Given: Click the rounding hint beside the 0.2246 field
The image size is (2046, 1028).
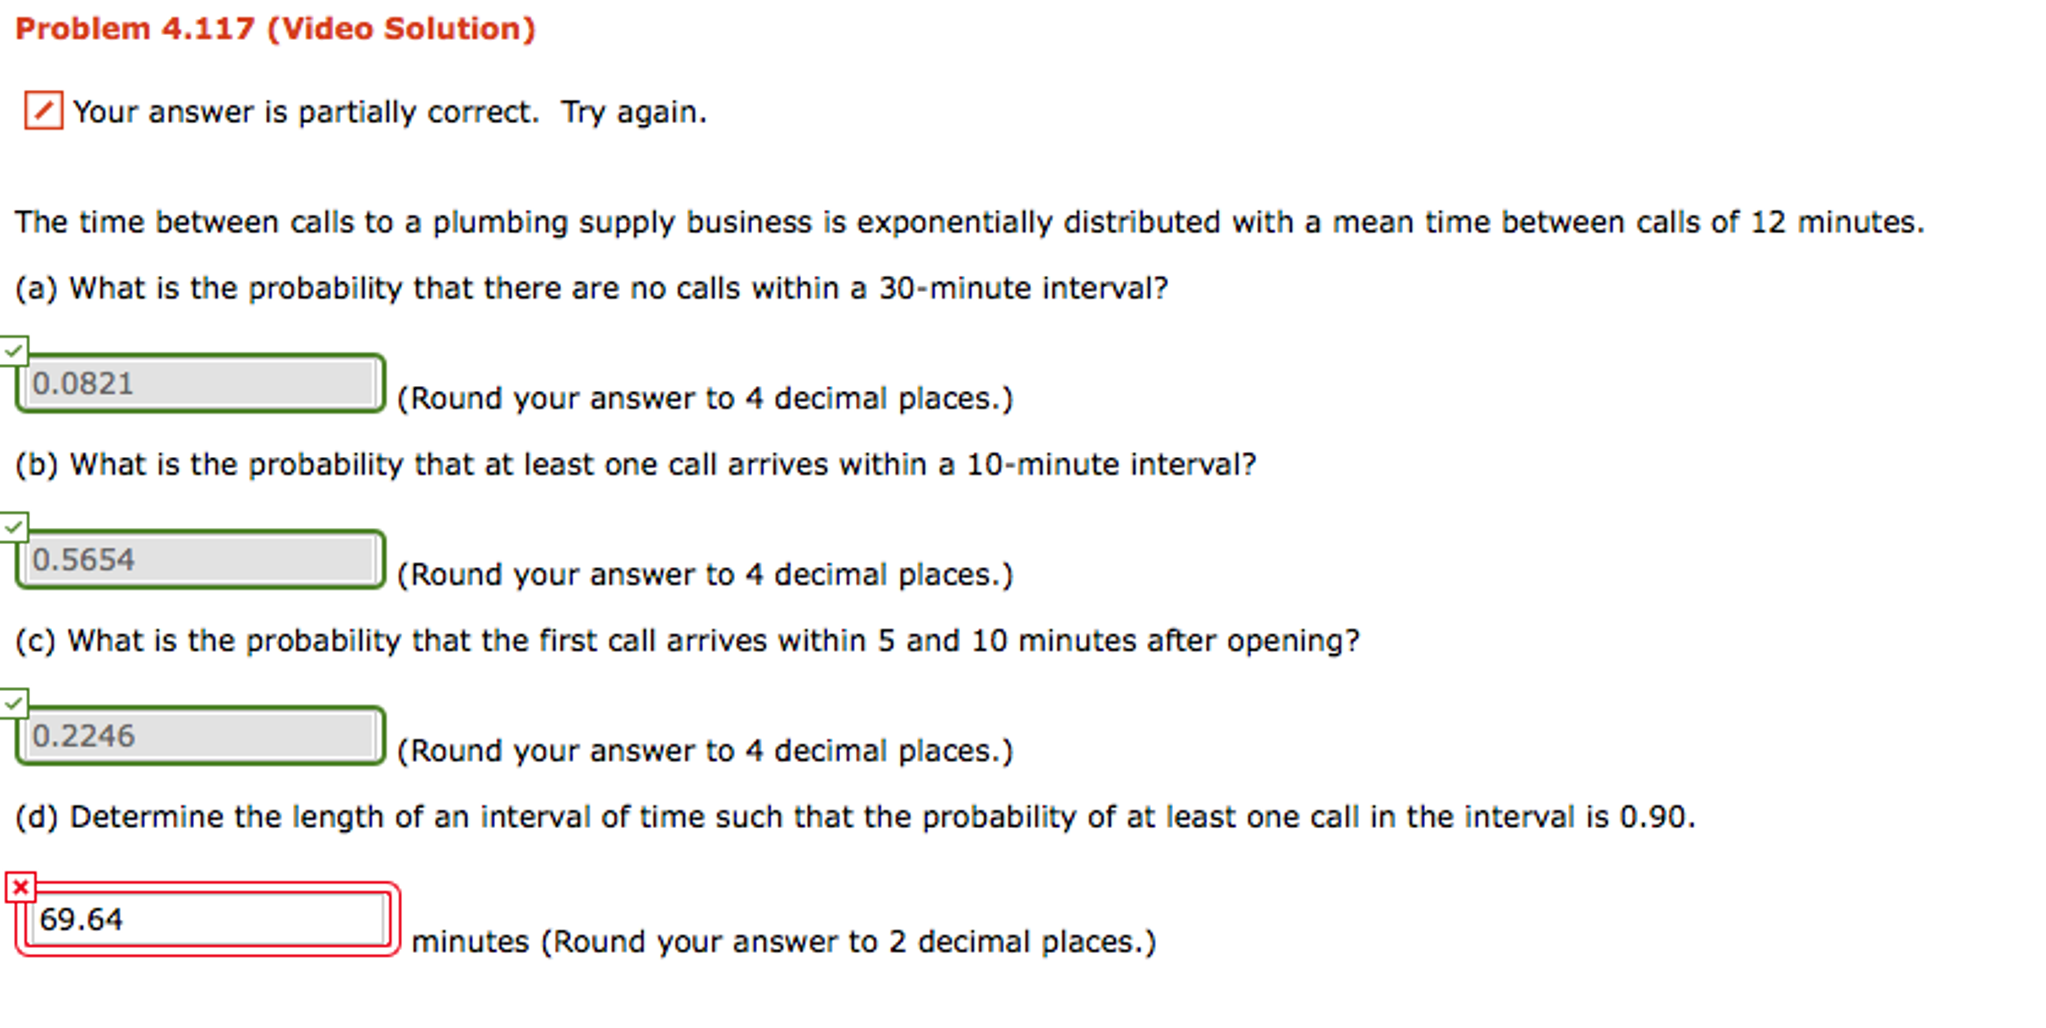Looking at the screenshot, I should coord(705,751).
